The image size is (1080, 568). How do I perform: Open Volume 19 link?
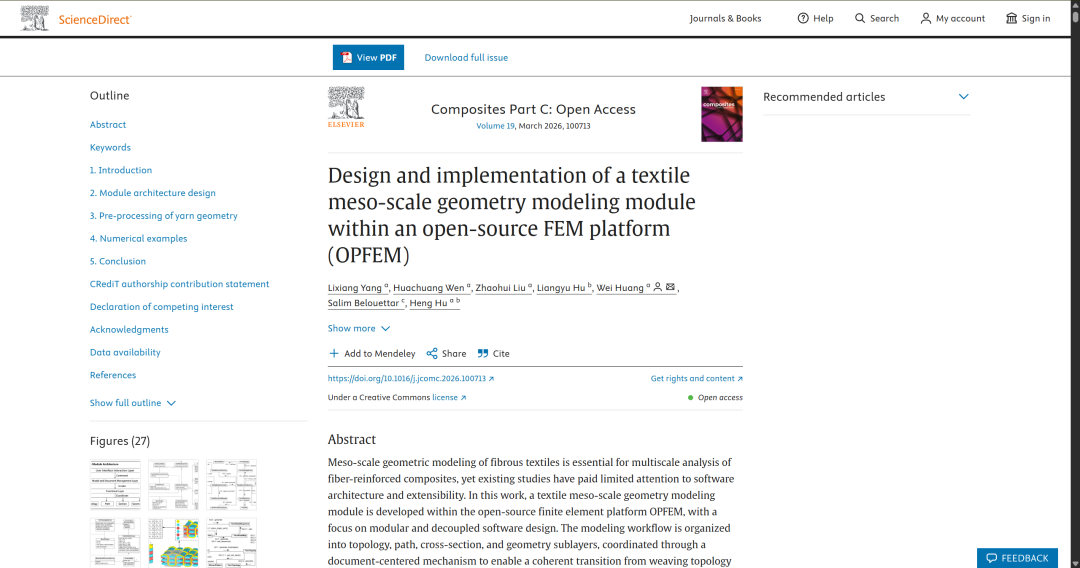click(495, 126)
